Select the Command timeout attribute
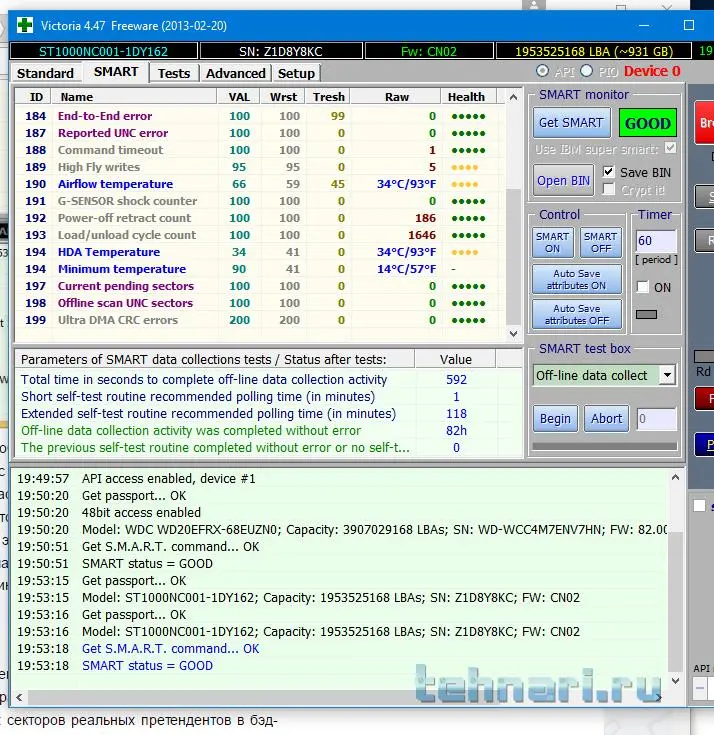 coord(260,150)
